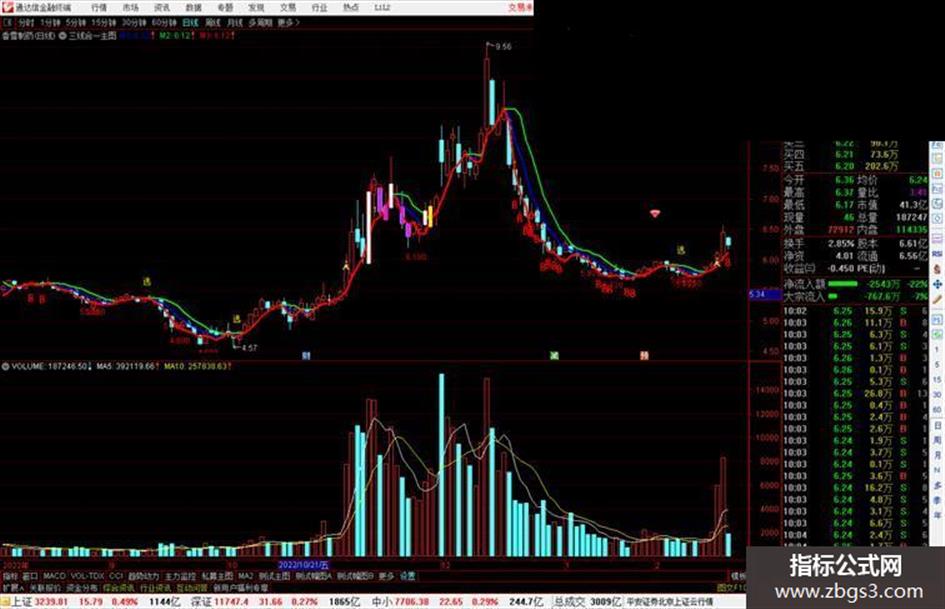The height and width of the screenshot is (609, 945).
Task: Click the circular settings icon beside 三线合一主图
Action: click(x=62, y=36)
